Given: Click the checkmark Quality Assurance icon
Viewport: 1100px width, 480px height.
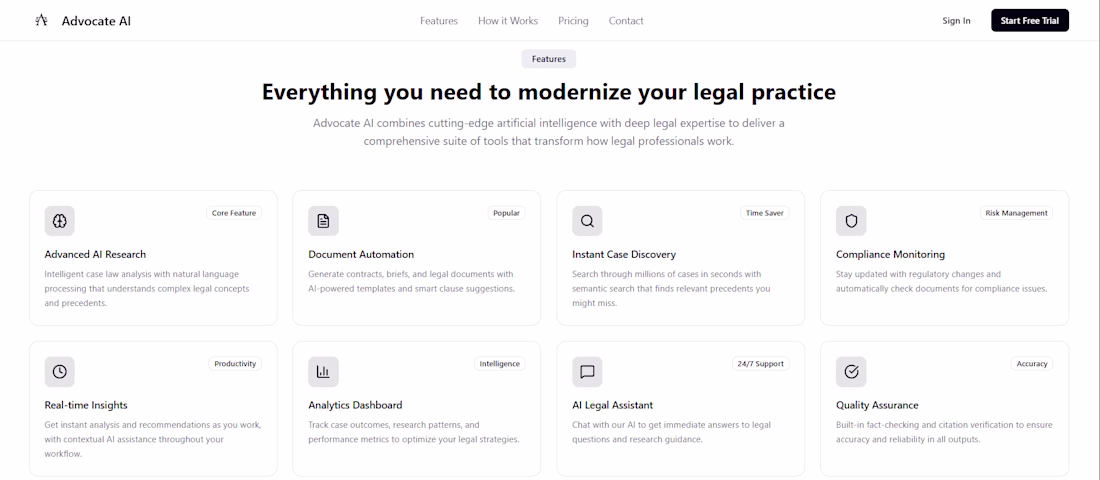Looking at the screenshot, I should click(x=851, y=372).
